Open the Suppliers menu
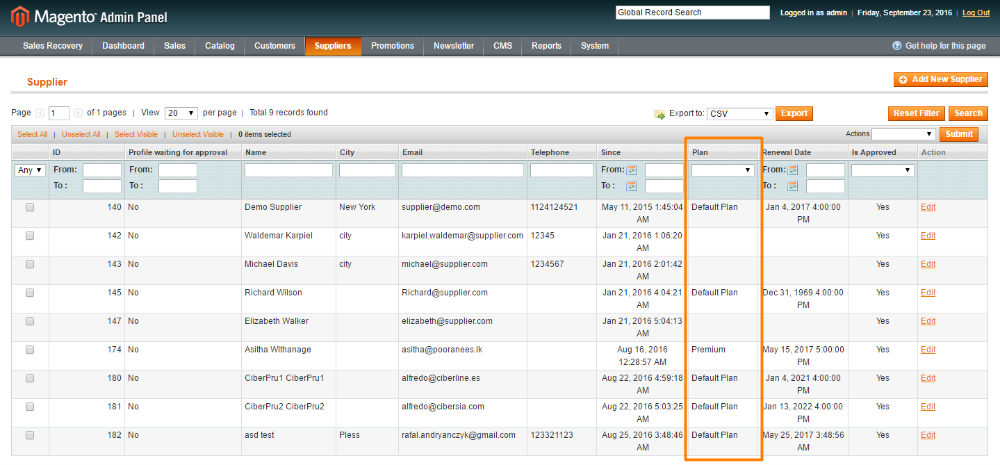This screenshot has width=1000, height=465. coord(333,46)
